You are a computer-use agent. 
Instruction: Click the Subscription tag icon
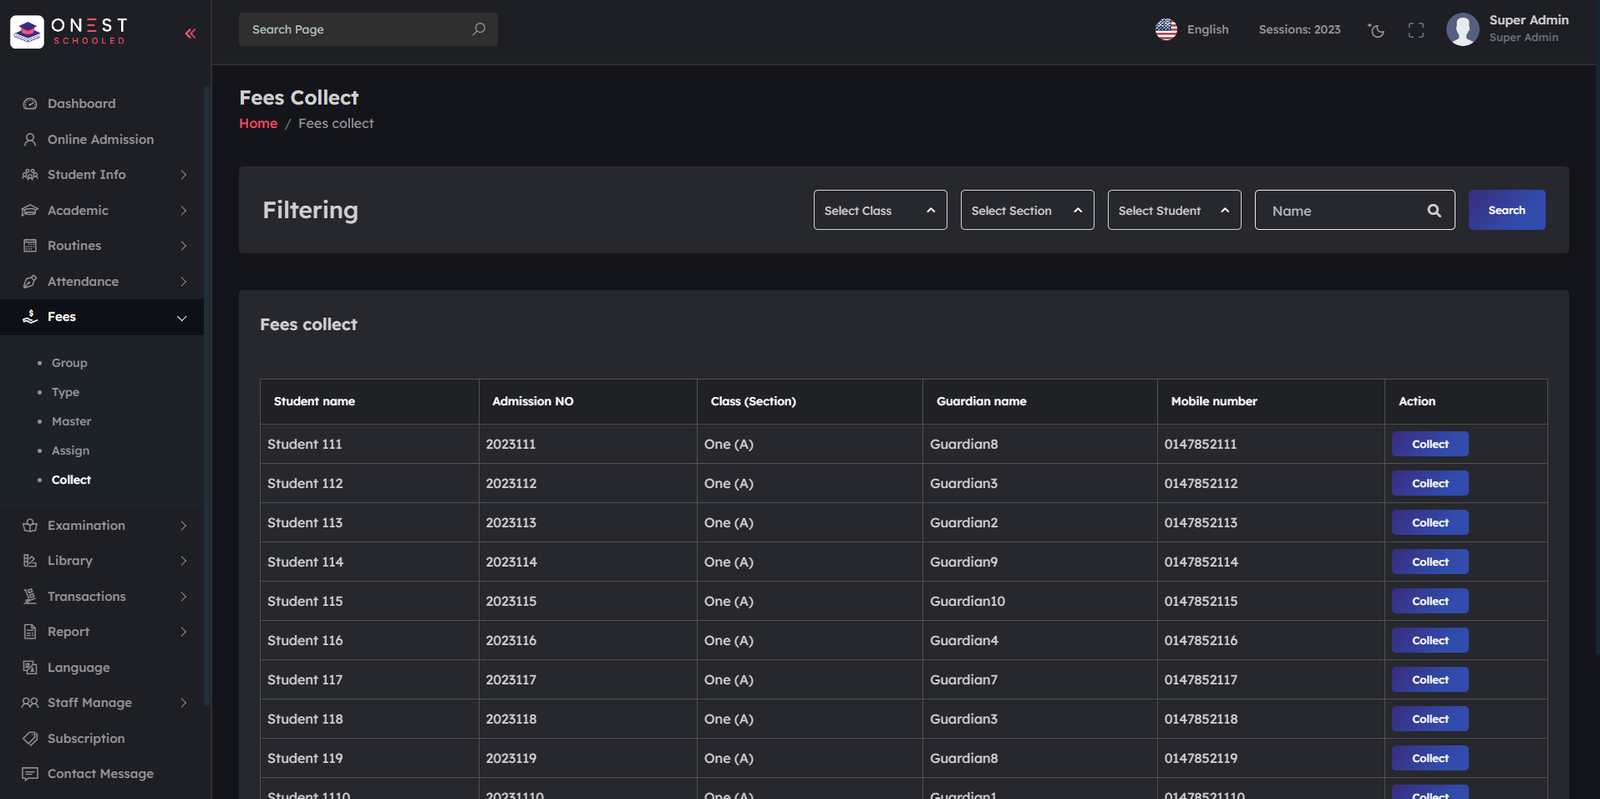tap(30, 739)
